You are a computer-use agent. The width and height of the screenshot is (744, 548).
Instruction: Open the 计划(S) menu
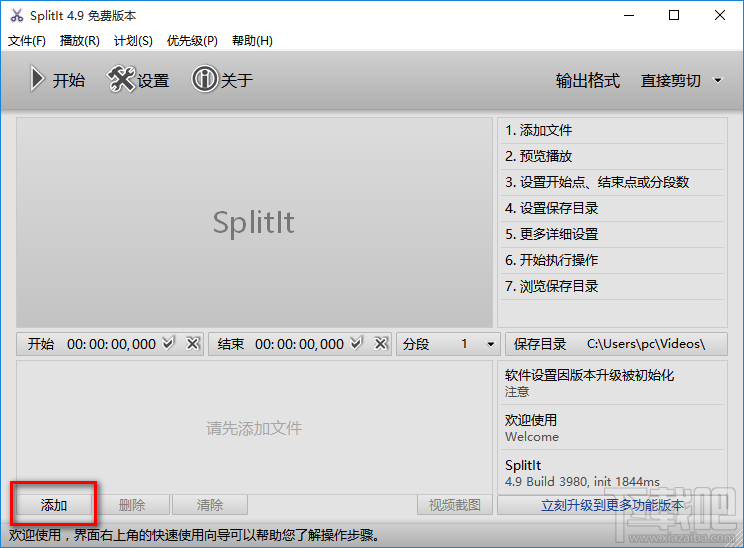pyautogui.click(x=133, y=41)
